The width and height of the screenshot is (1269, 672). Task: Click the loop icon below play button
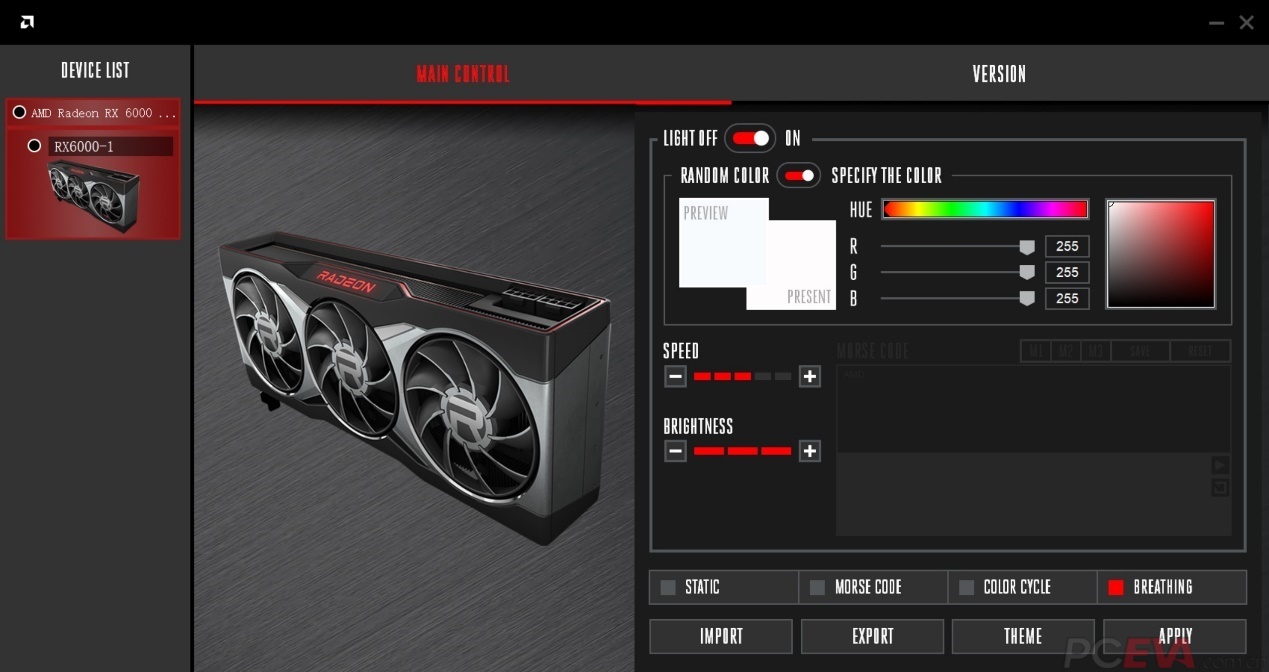[x=1220, y=487]
